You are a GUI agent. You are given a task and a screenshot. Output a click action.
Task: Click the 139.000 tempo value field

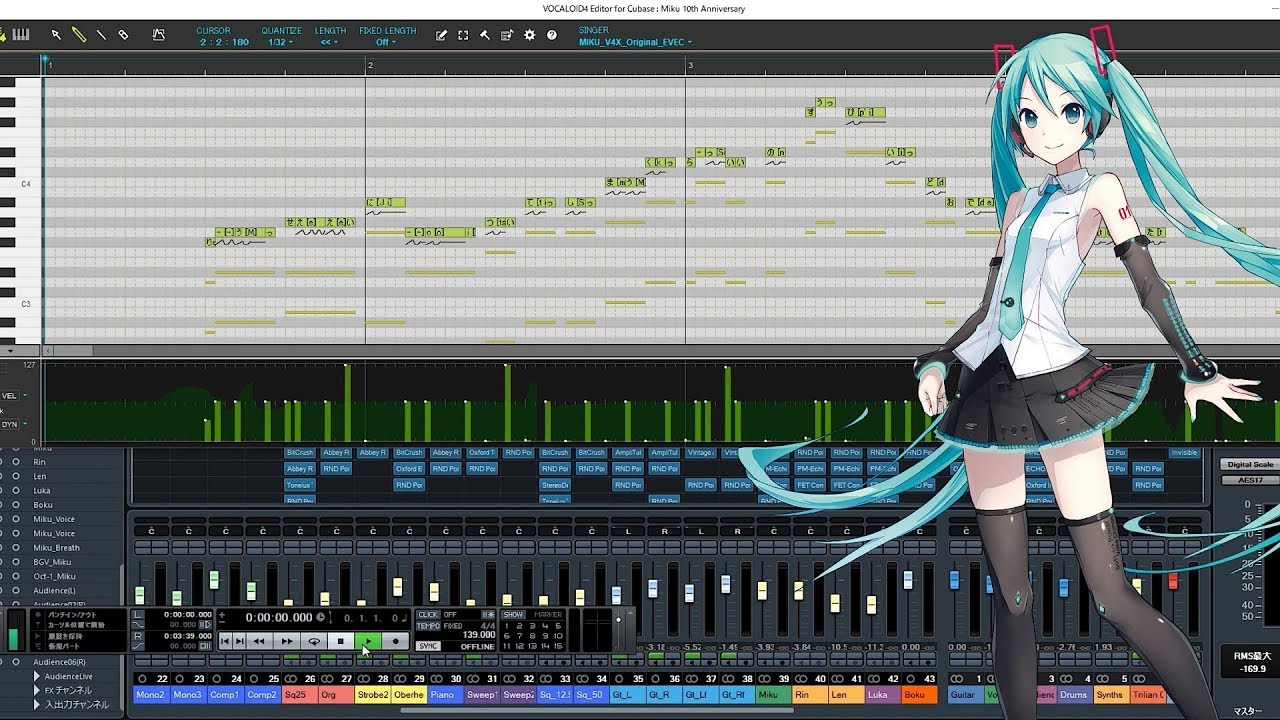pos(479,635)
